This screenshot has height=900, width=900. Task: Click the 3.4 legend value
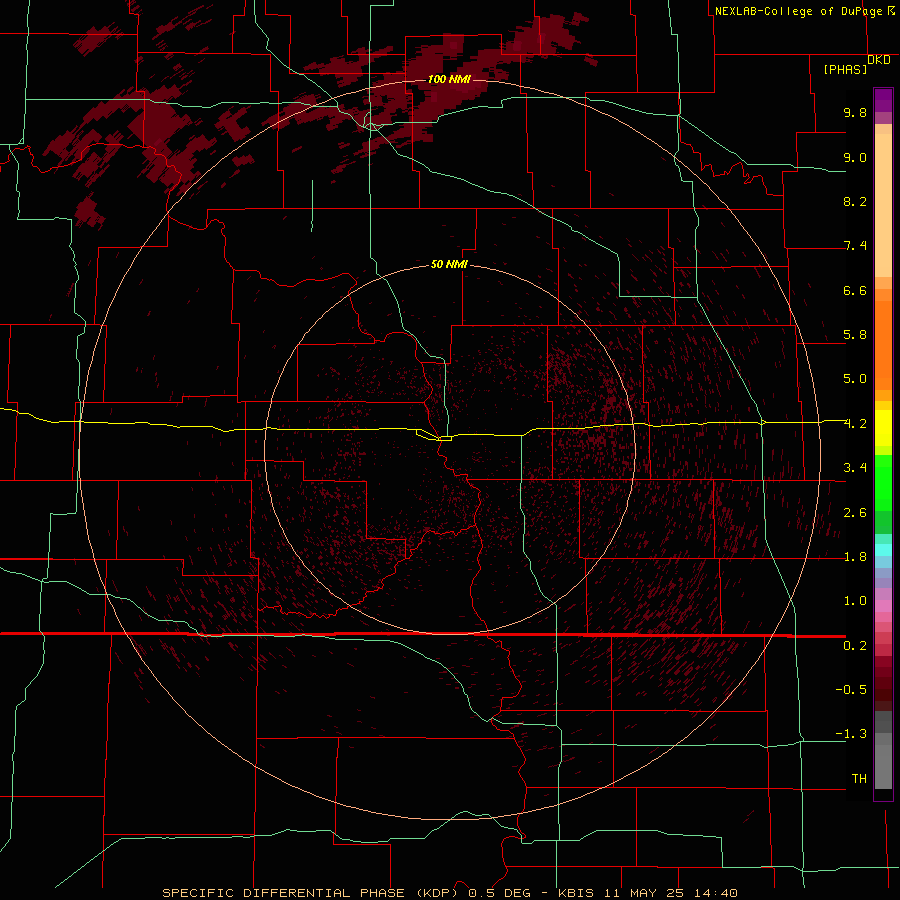click(855, 468)
